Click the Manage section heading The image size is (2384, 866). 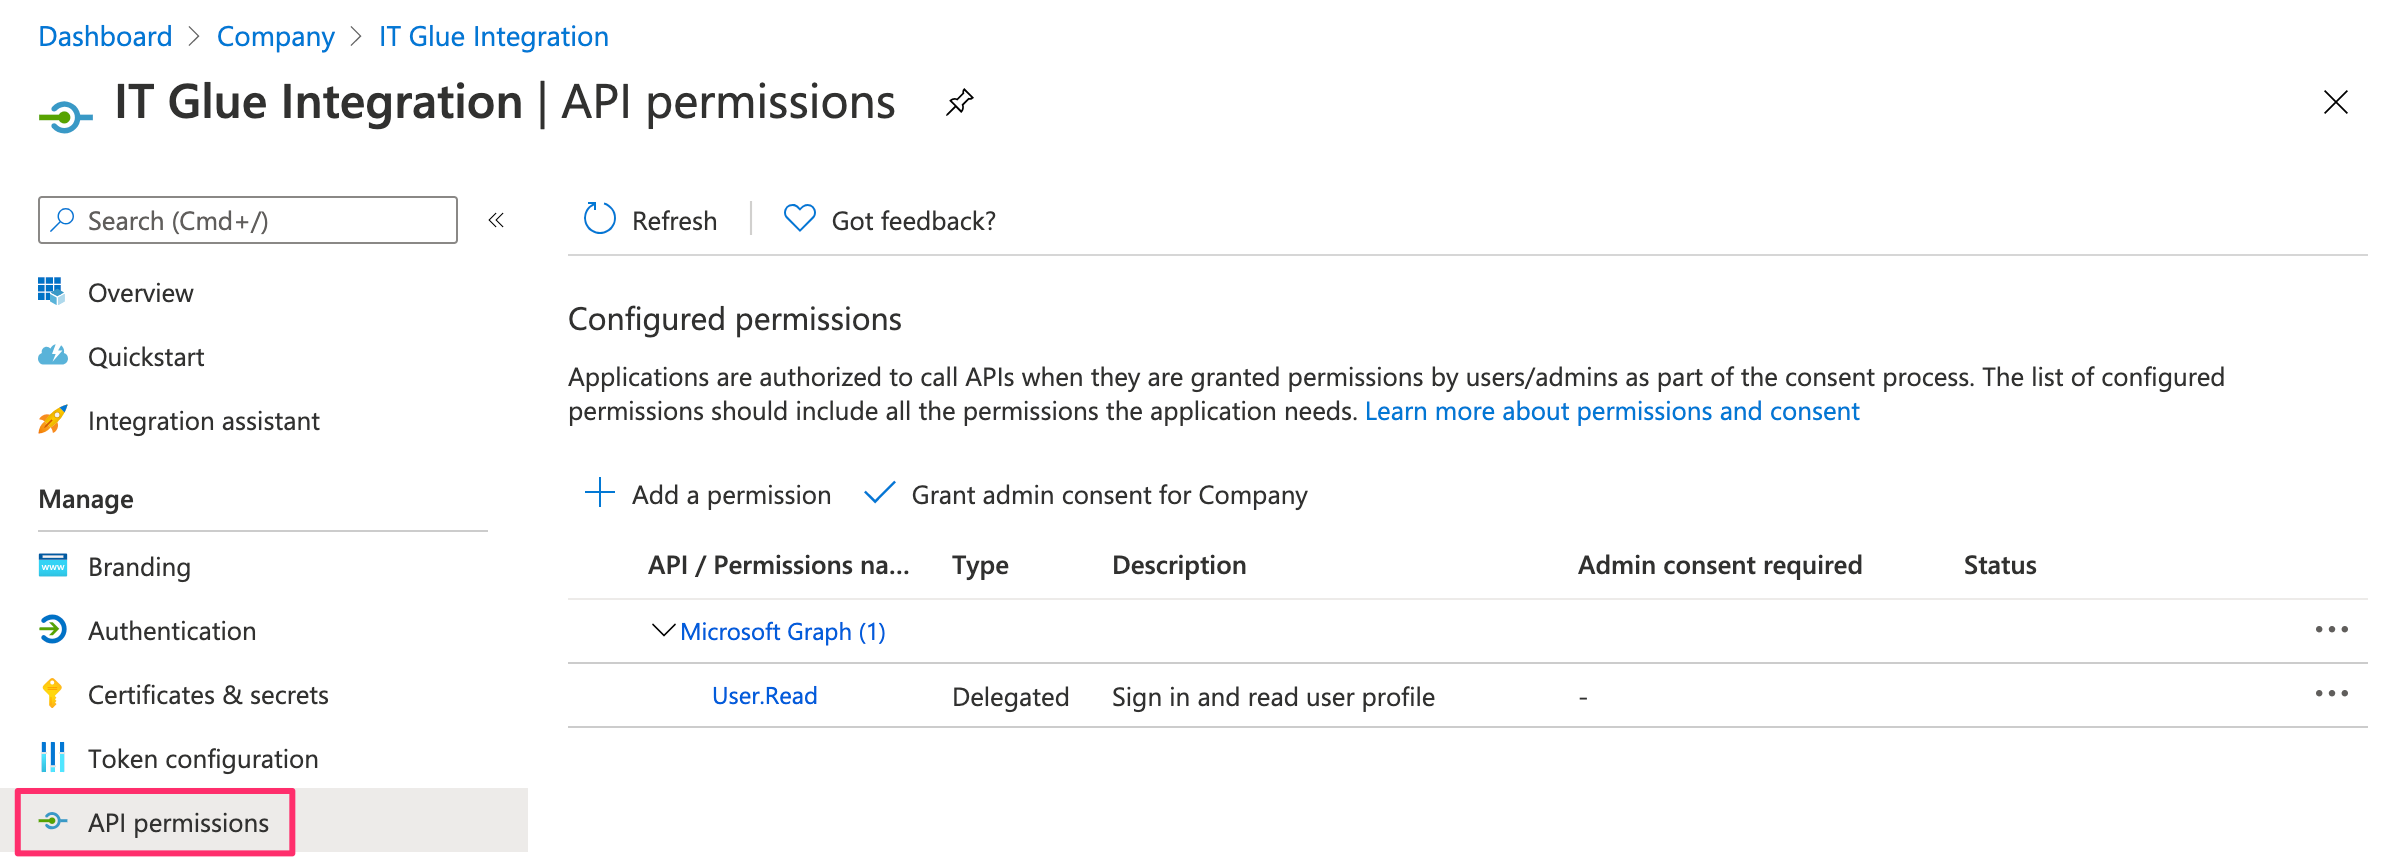coord(86,499)
